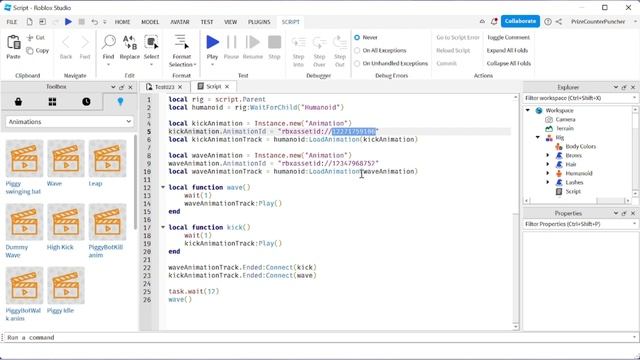Switch to the VIEW ribbon tab
This screenshot has height=360, width=640.
tap(231, 22)
